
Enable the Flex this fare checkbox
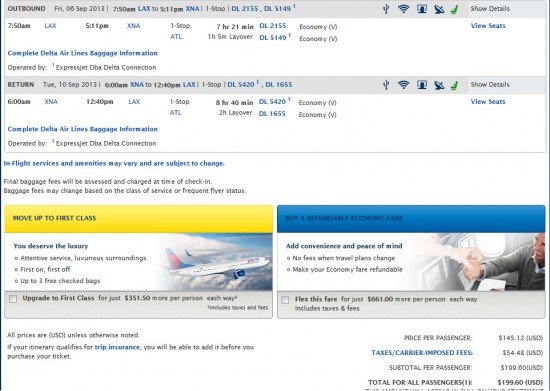[x=285, y=300]
